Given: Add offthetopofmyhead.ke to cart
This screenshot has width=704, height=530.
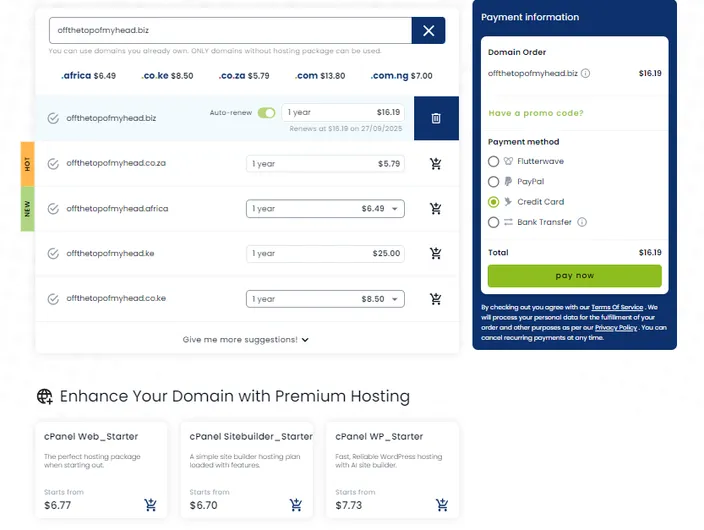Looking at the screenshot, I should tap(436, 253).
